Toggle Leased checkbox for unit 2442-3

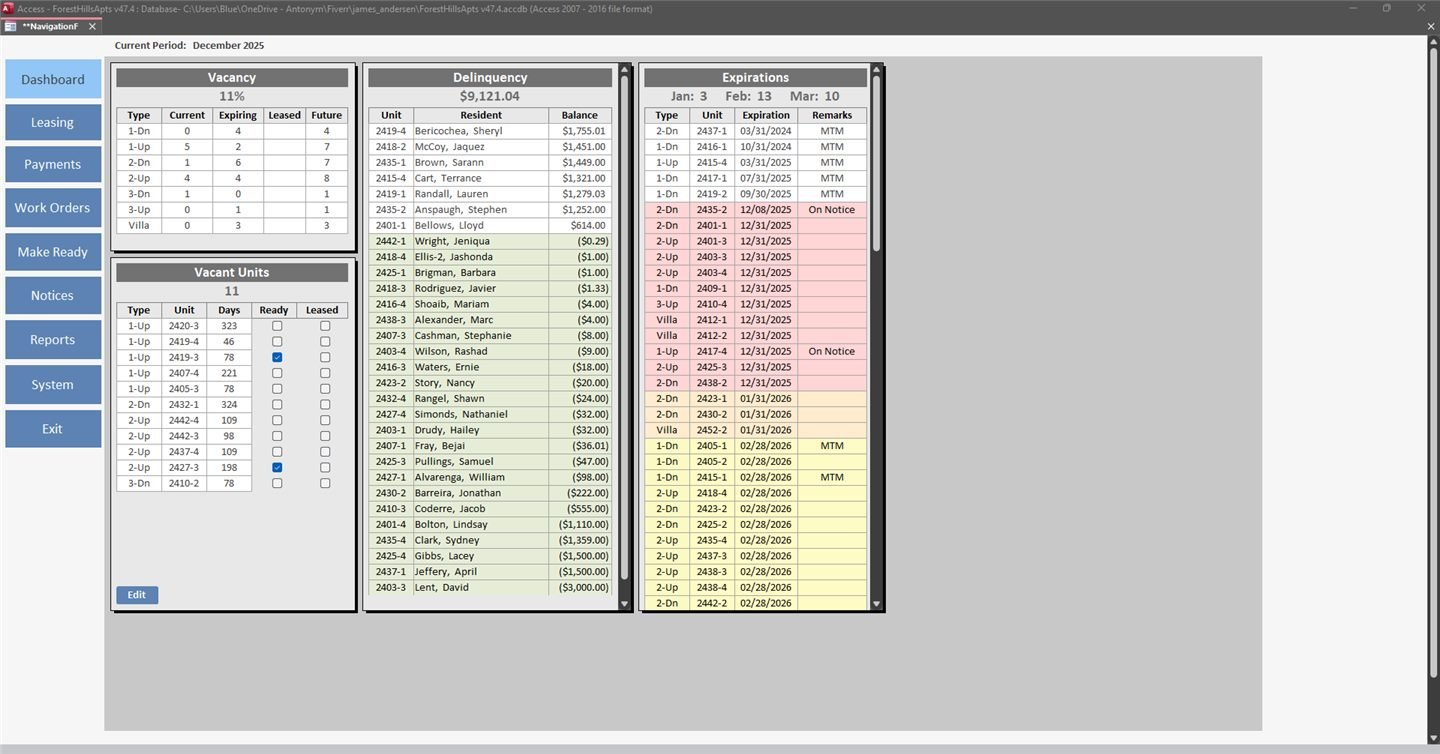click(x=325, y=436)
